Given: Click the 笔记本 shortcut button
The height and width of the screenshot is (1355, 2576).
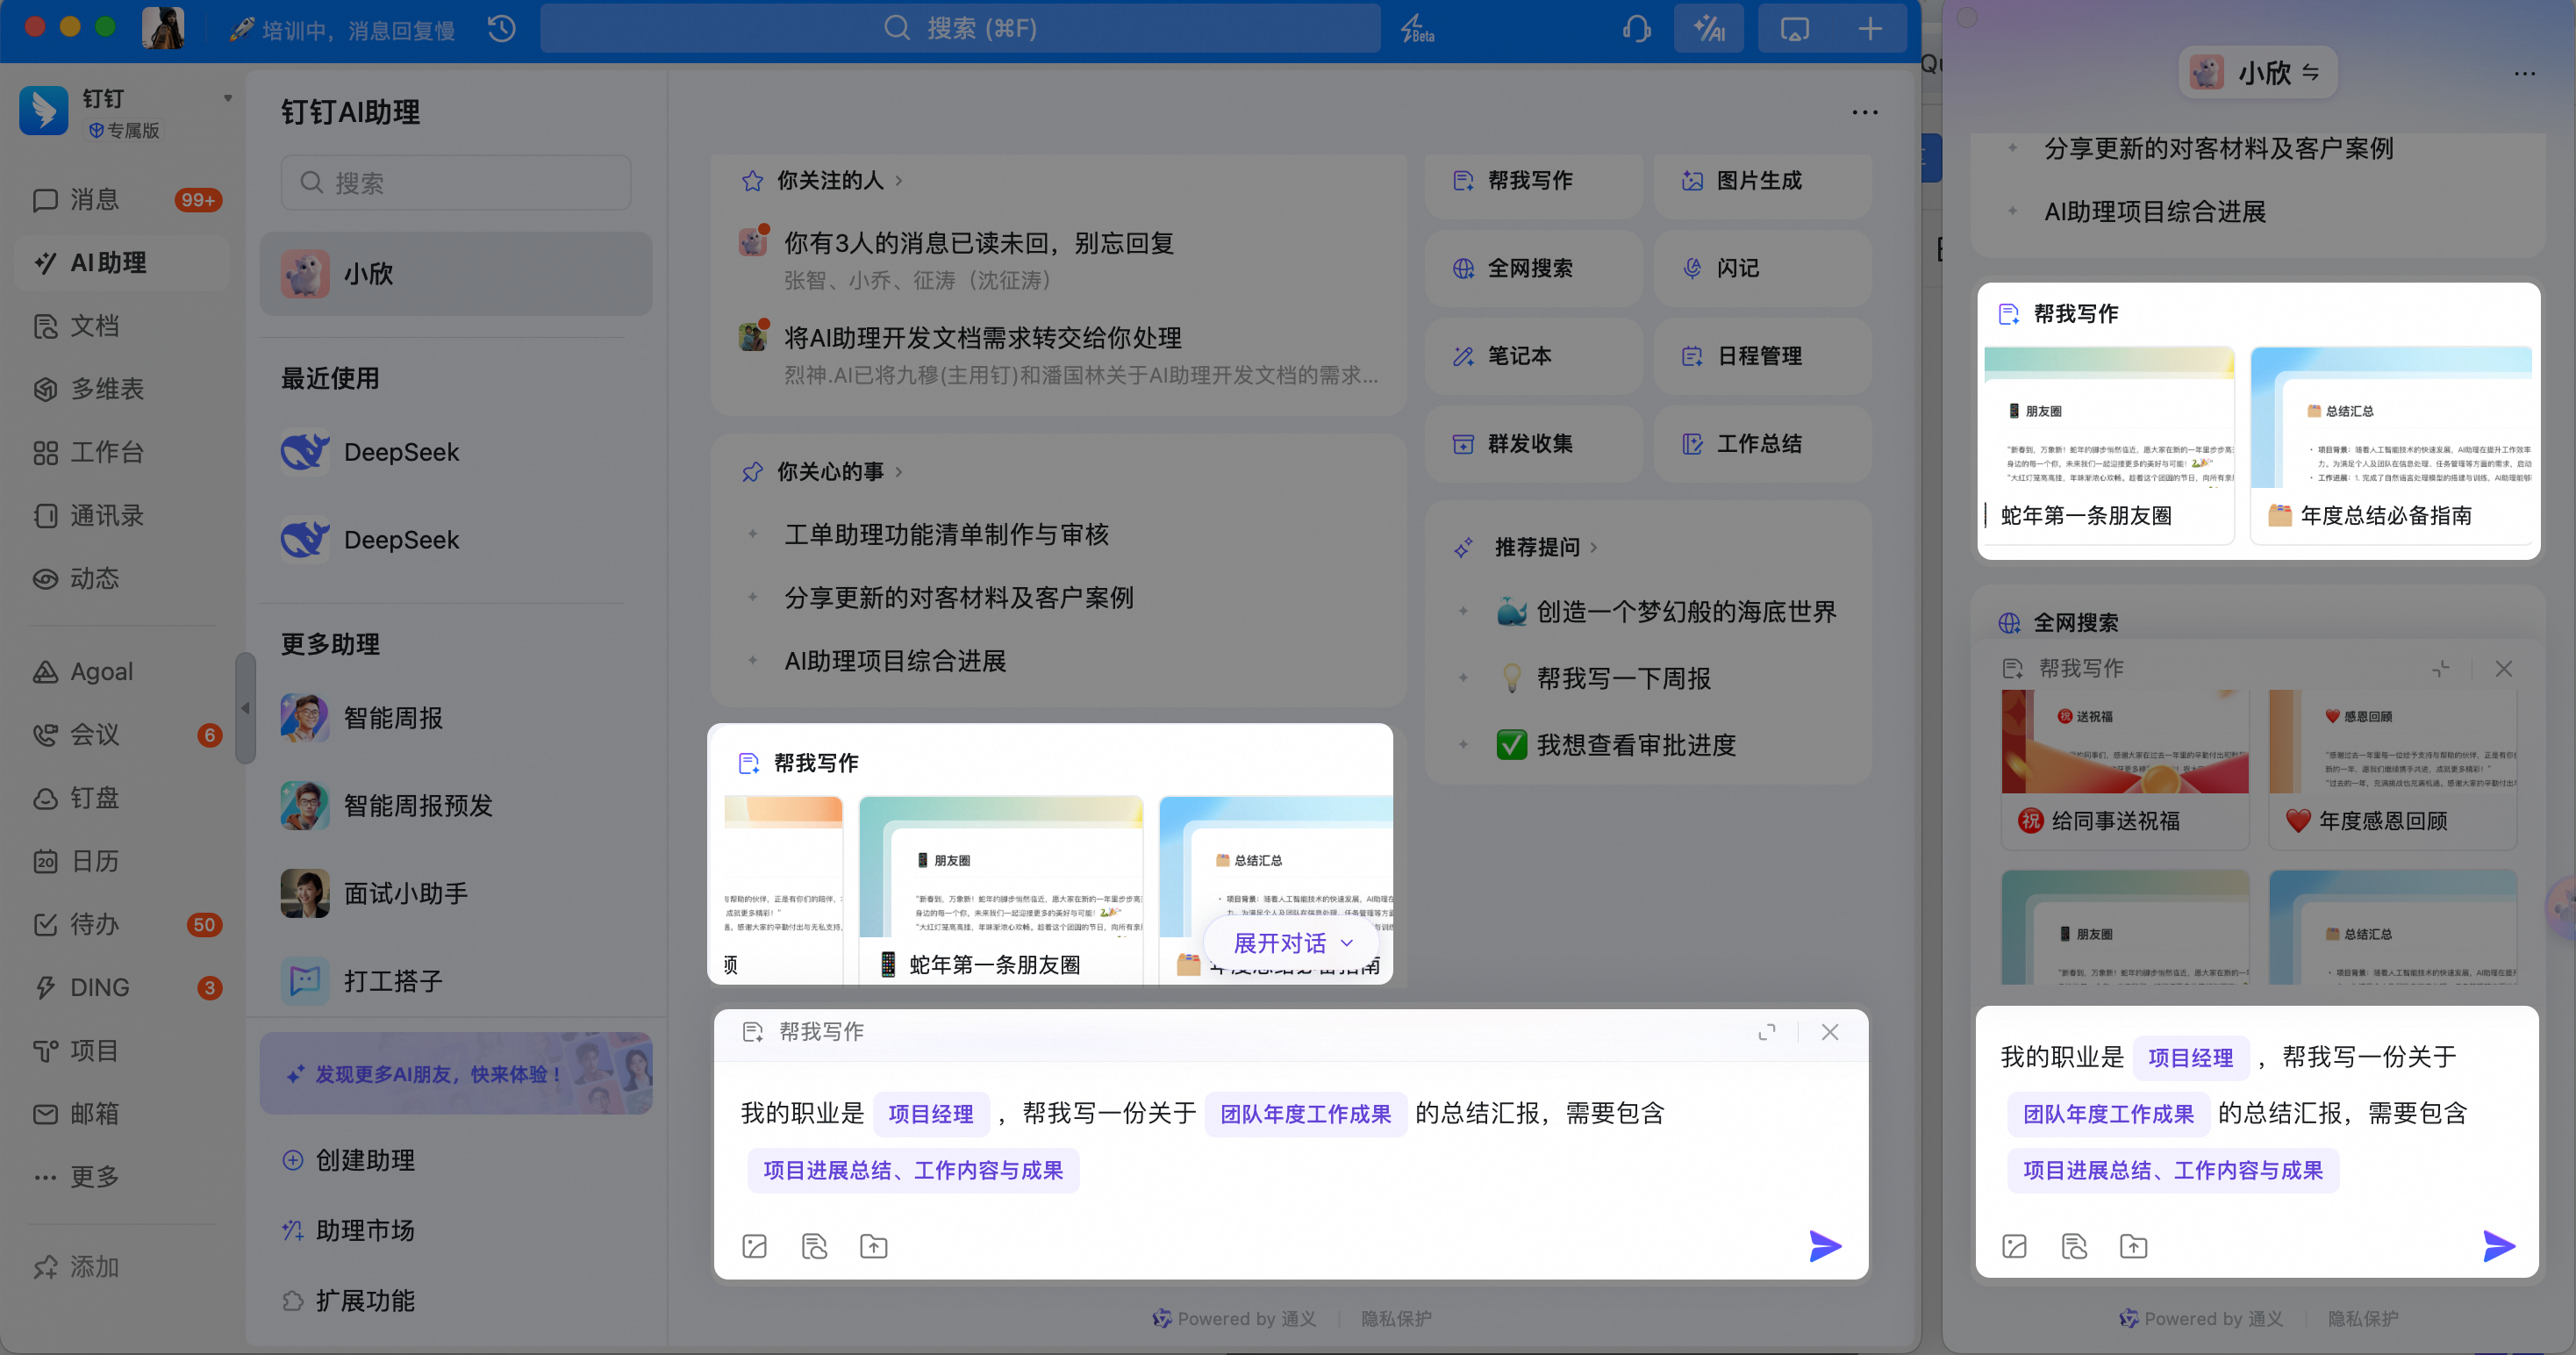Looking at the screenshot, I should point(1533,356).
